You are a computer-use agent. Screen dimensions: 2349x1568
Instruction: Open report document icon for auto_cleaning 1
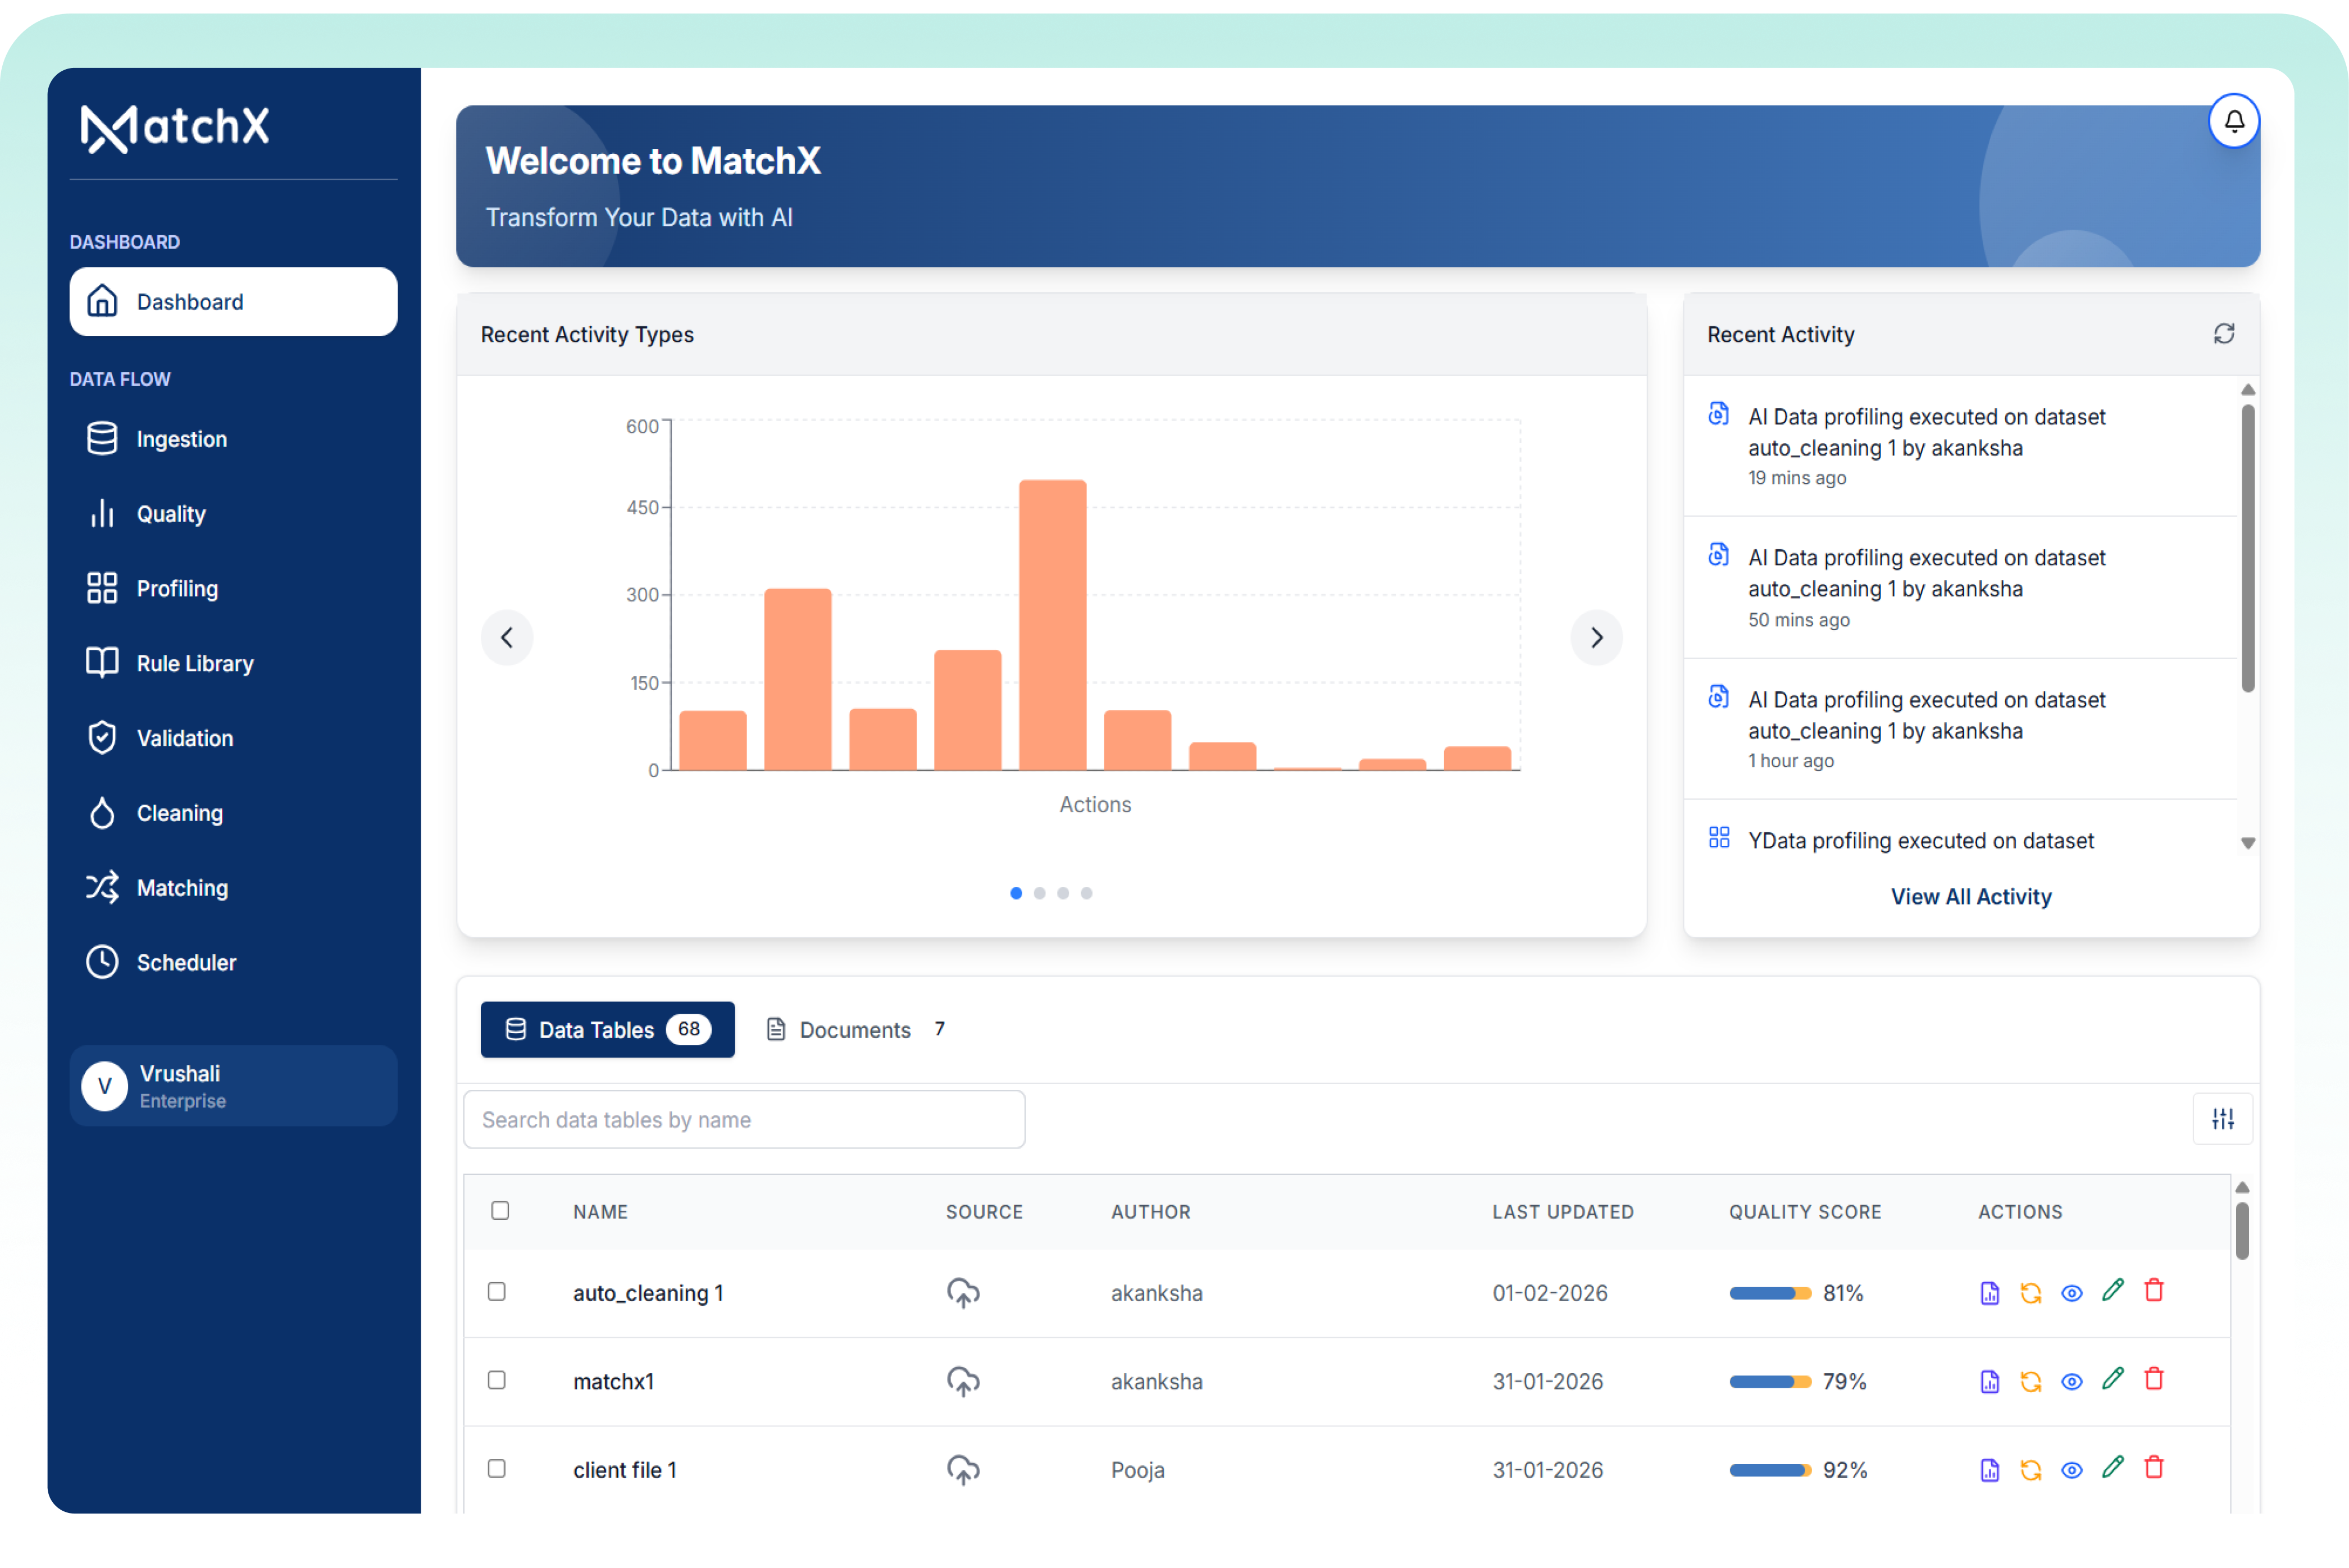(1989, 1293)
